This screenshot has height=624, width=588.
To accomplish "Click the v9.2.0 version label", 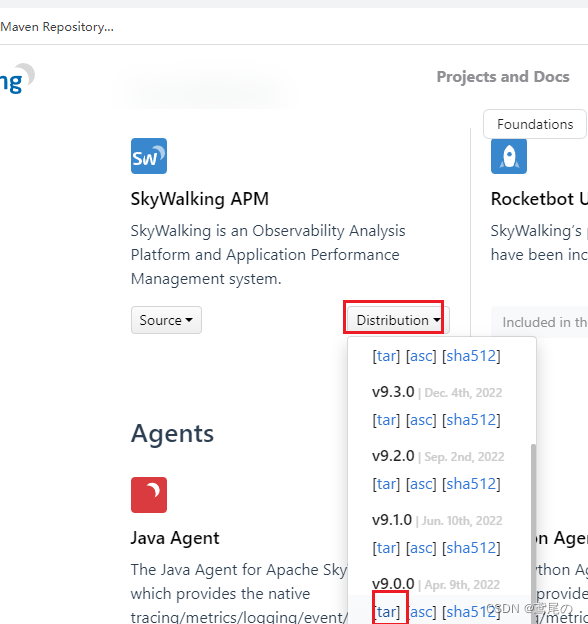I will pyautogui.click(x=393, y=456).
